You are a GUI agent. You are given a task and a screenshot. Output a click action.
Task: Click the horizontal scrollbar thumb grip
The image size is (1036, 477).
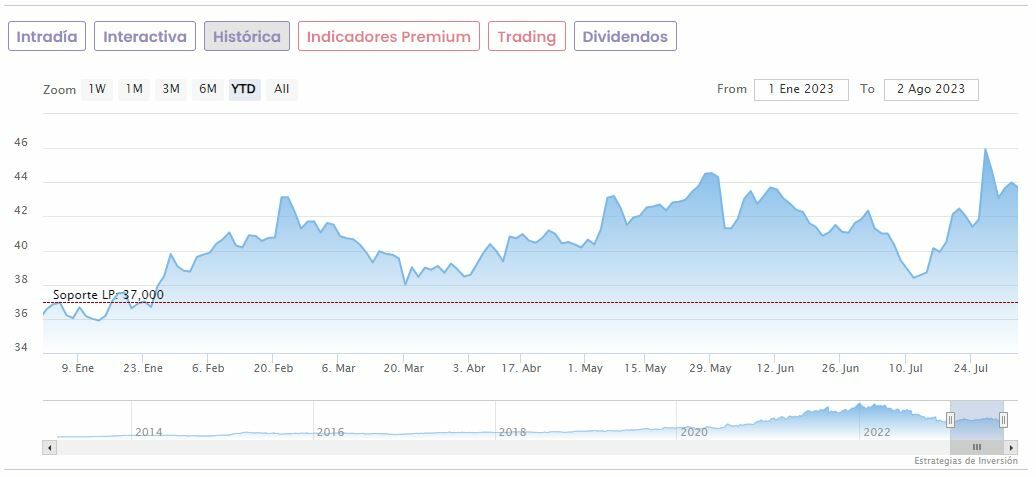pos(977,448)
